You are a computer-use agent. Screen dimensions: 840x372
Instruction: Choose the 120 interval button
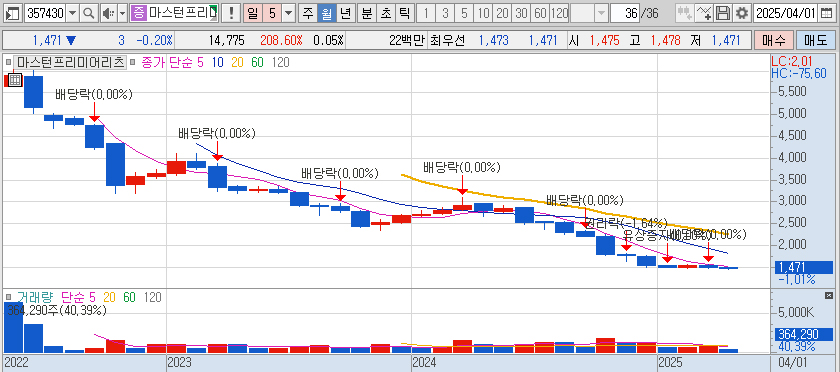tap(559, 13)
